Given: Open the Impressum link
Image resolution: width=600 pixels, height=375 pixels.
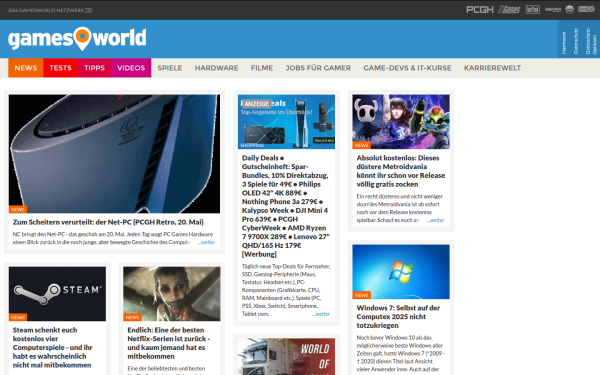Looking at the screenshot, I should [x=564, y=42].
